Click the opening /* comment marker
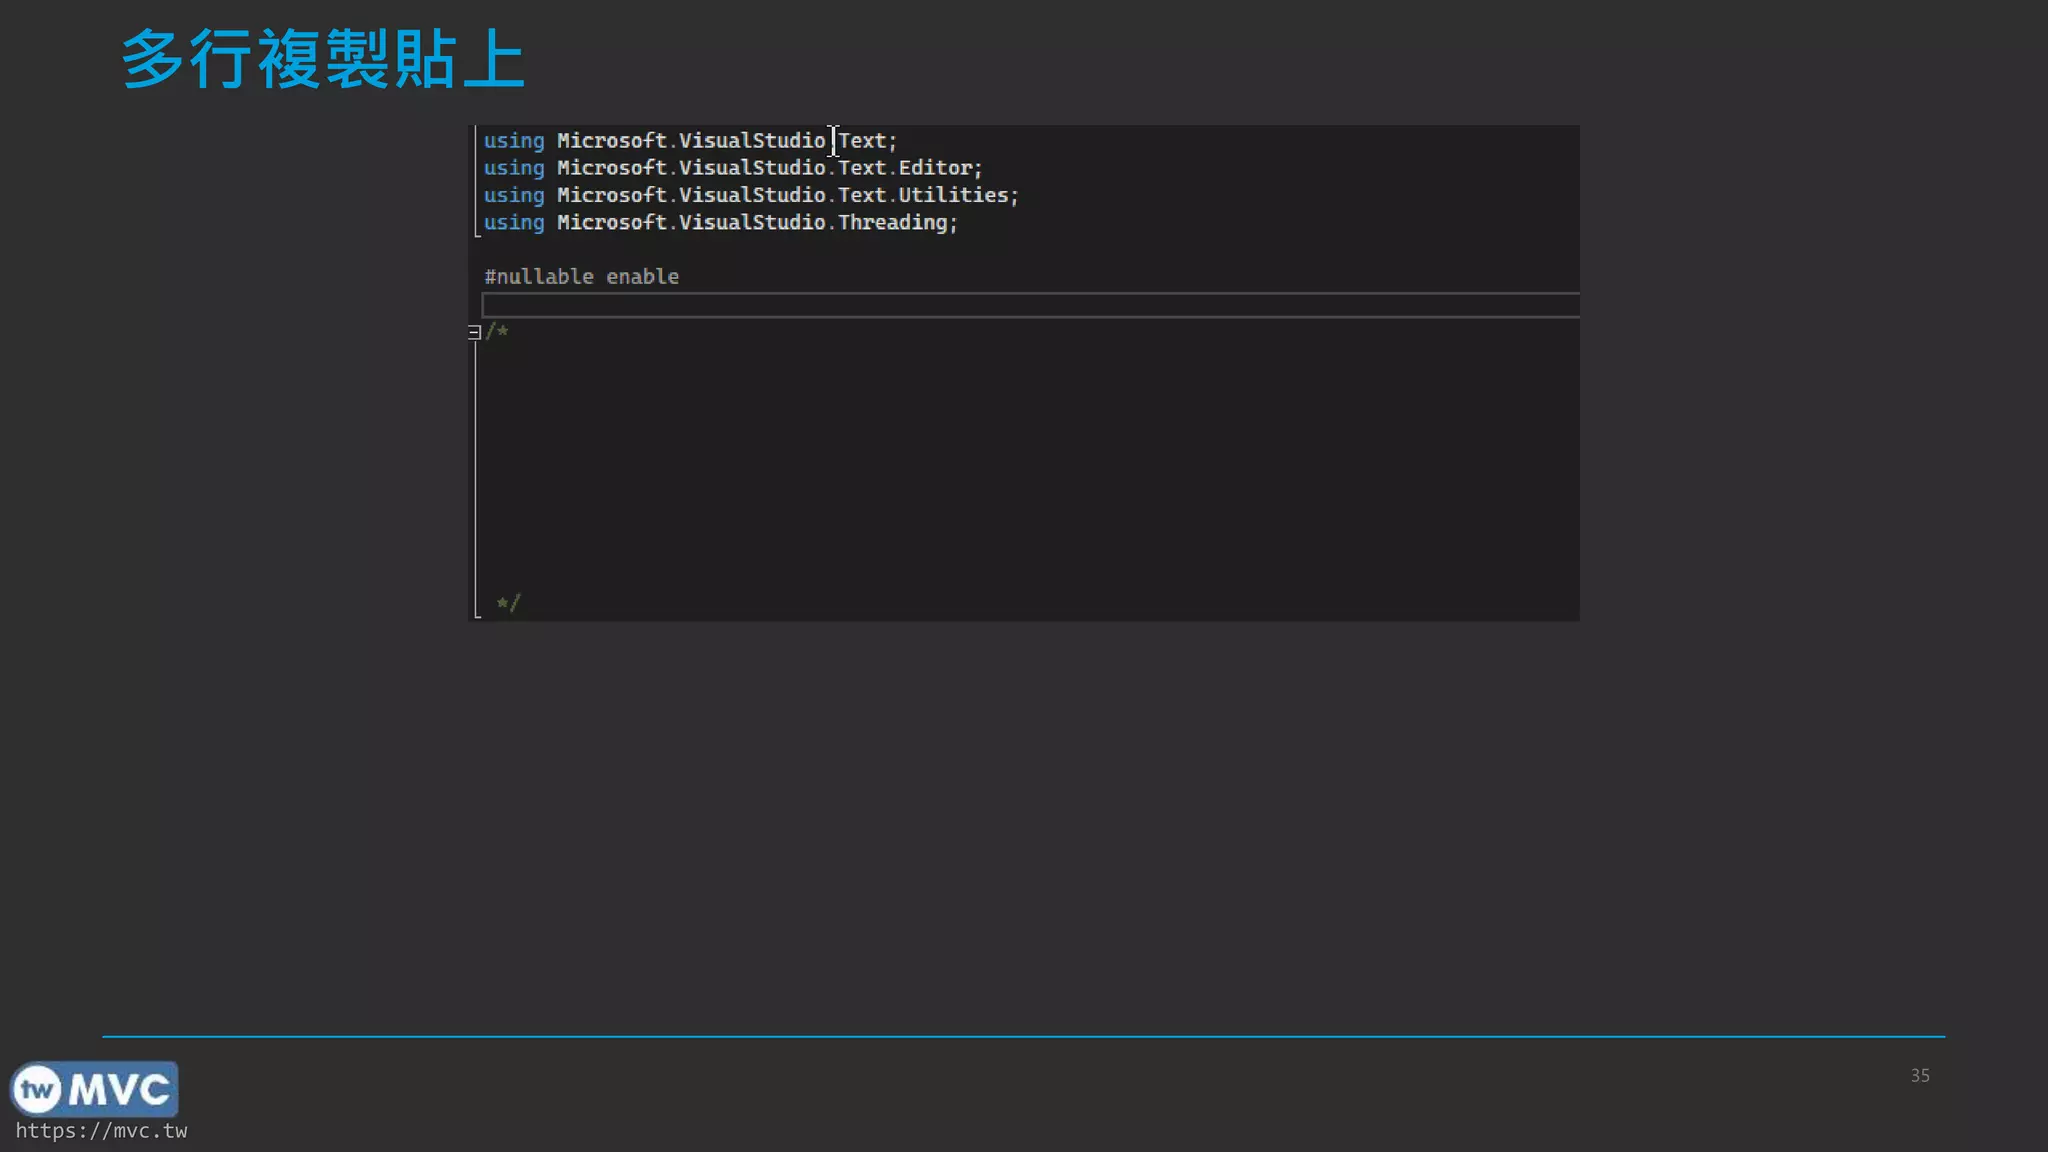This screenshot has width=2048, height=1152. click(497, 331)
